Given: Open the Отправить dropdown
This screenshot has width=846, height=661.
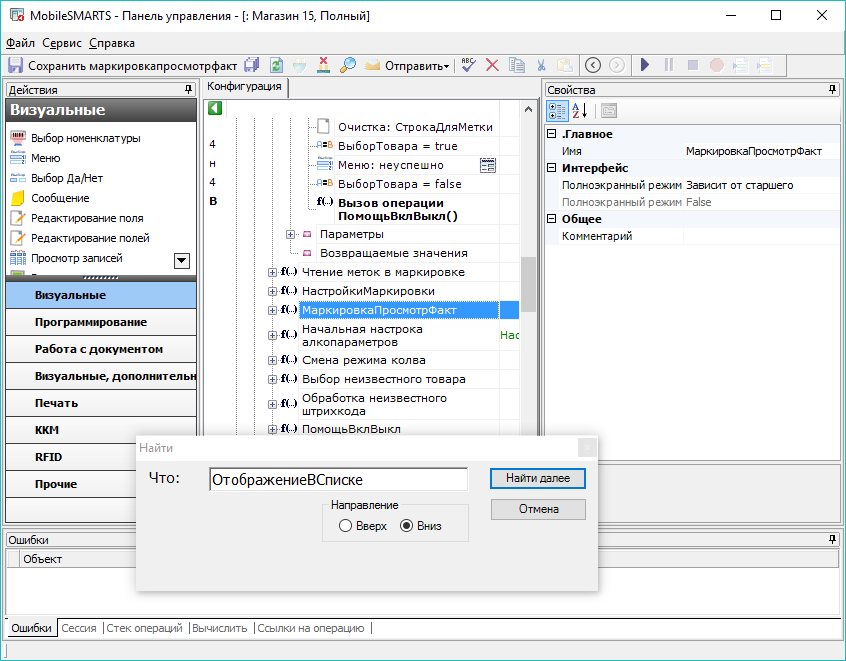Looking at the screenshot, I should 417,66.
